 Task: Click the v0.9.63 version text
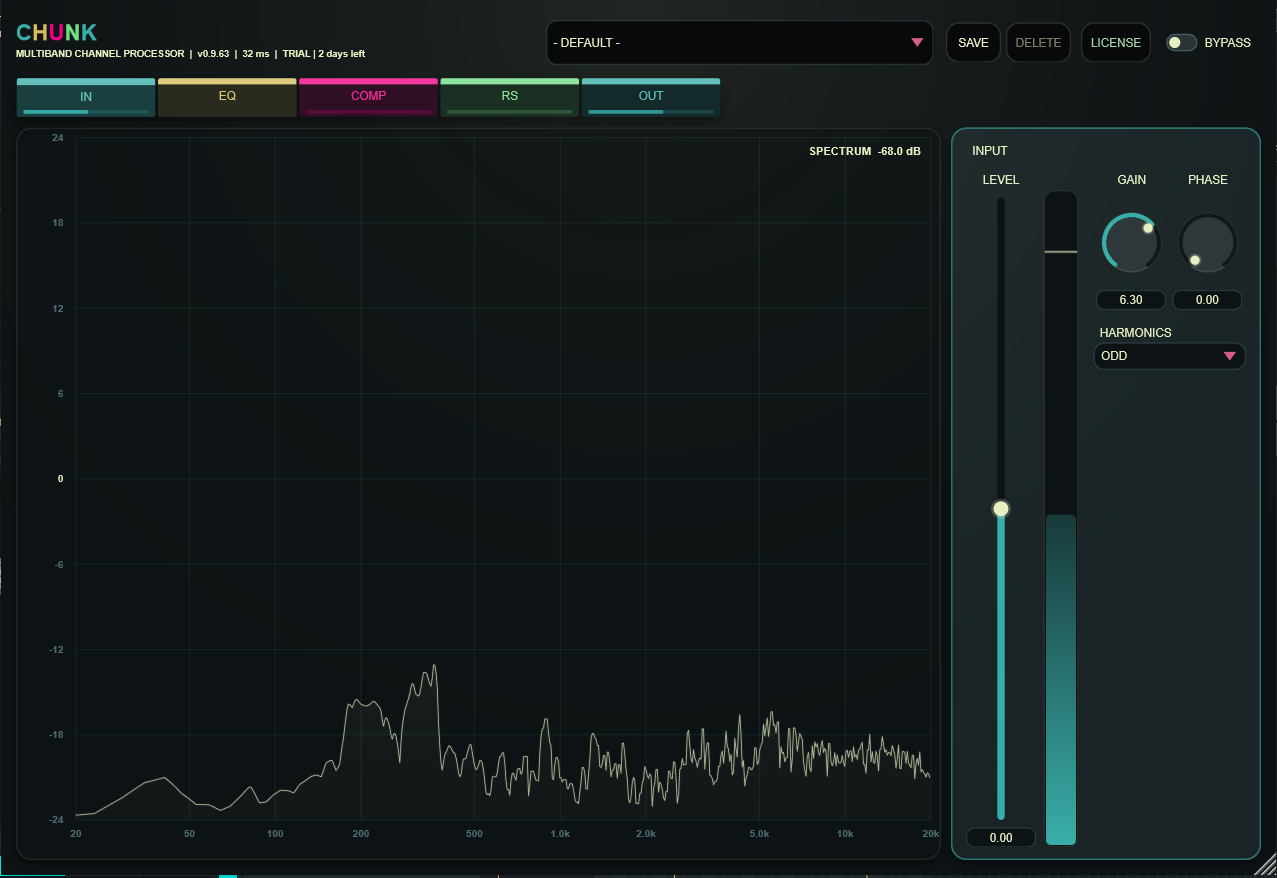coord(213,54)
